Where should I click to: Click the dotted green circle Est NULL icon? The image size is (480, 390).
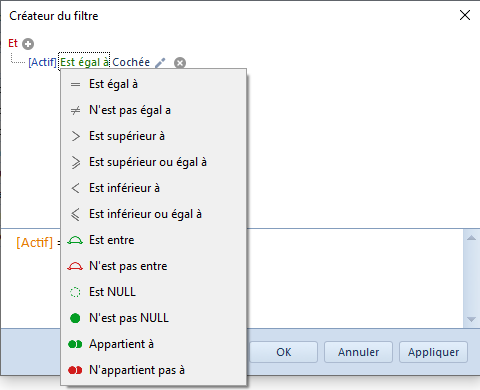click(x=75, y=292)
